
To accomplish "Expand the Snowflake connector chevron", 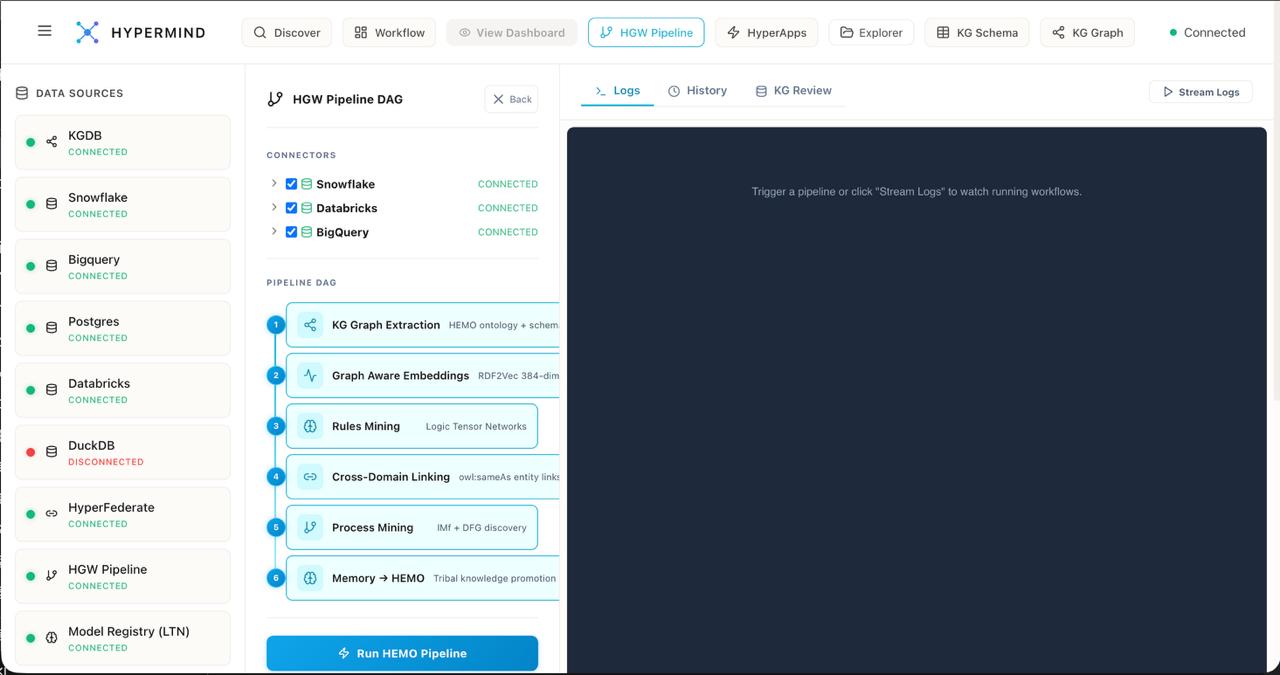I will 274,183.
